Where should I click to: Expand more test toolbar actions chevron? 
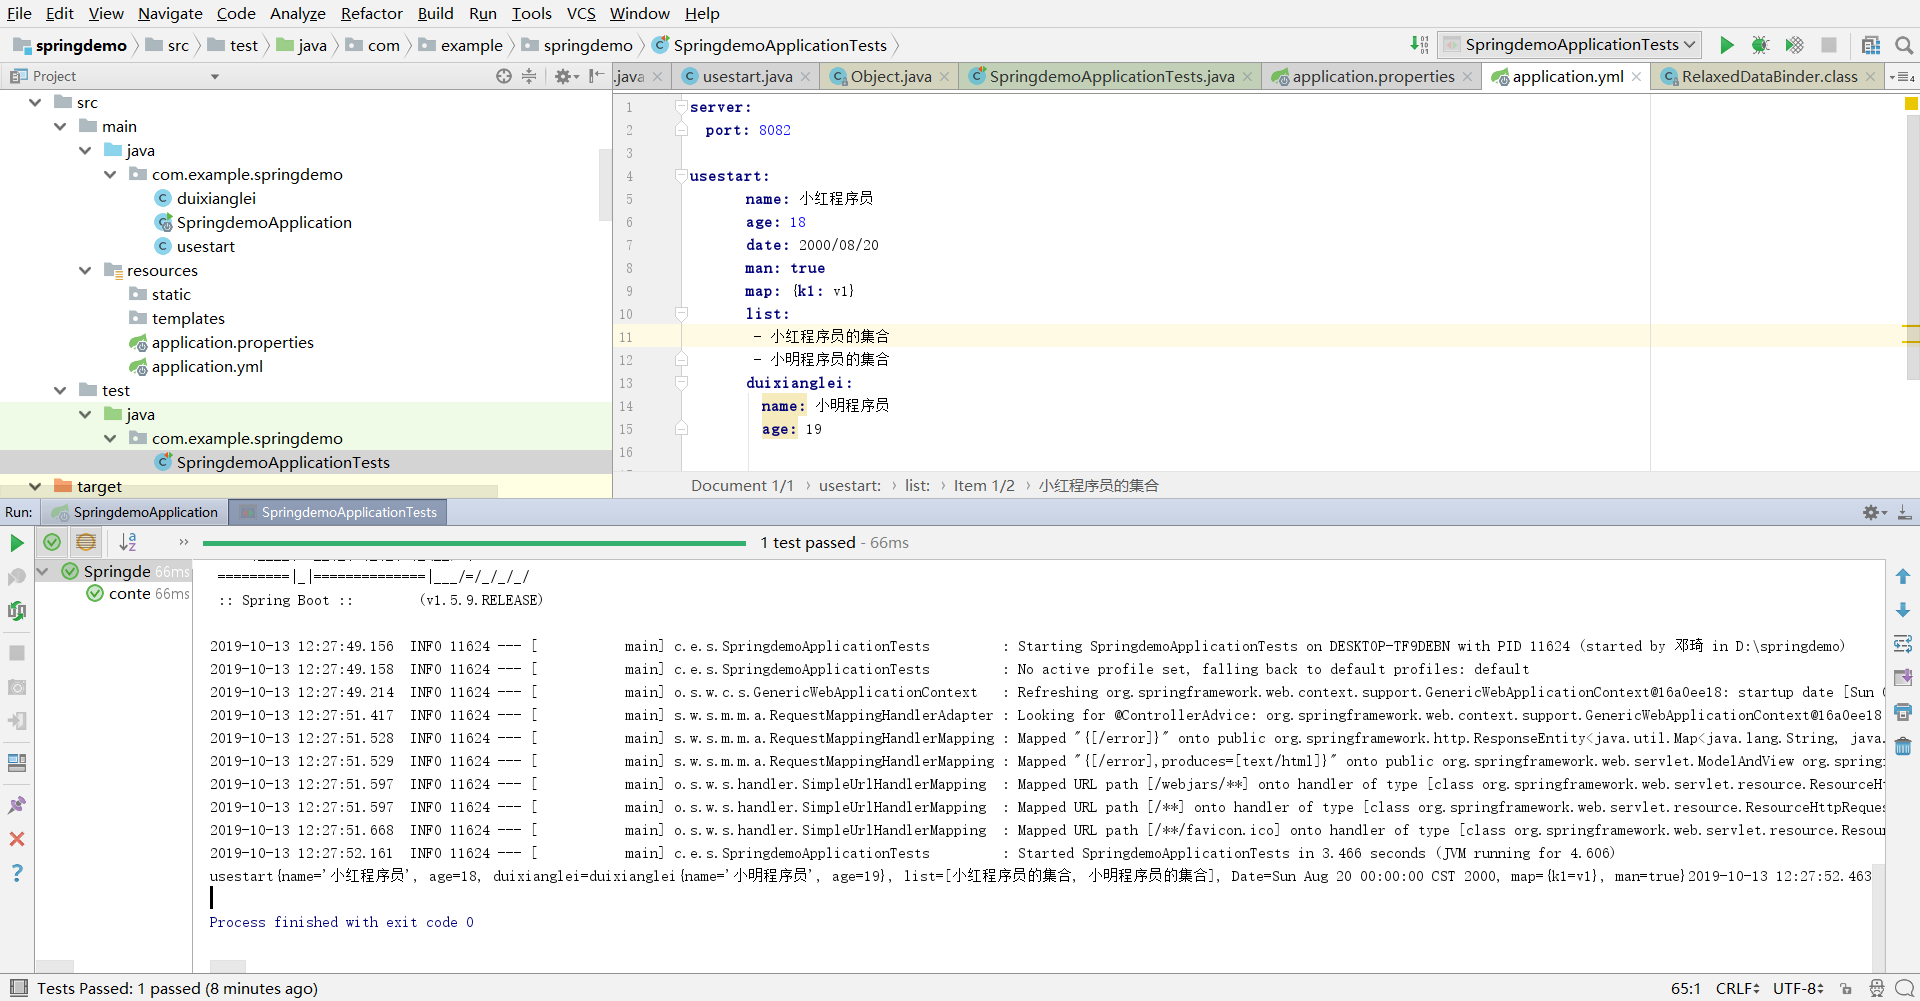[183, 542]
